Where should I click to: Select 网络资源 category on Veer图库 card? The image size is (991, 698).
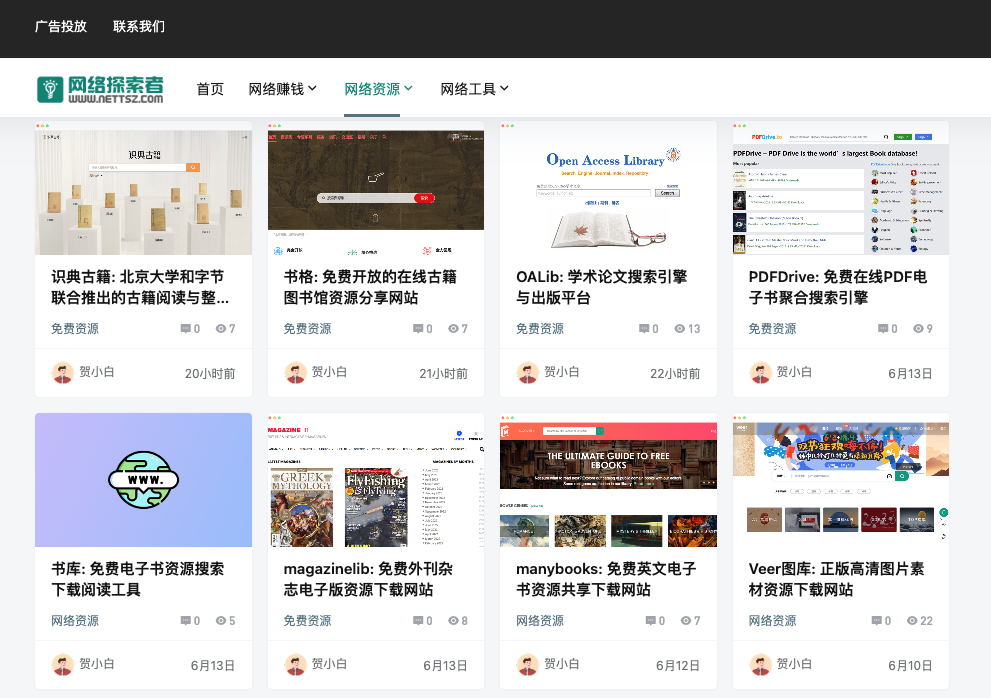point(773,621)
